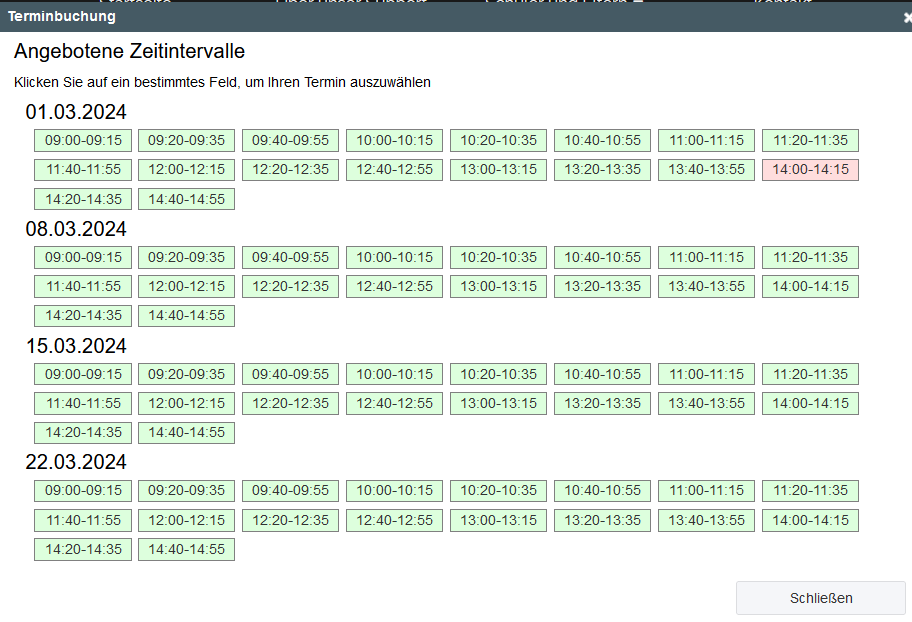
Task: Choose 14:20-14:35 on 15.03.2024
Action: (83, 432)
